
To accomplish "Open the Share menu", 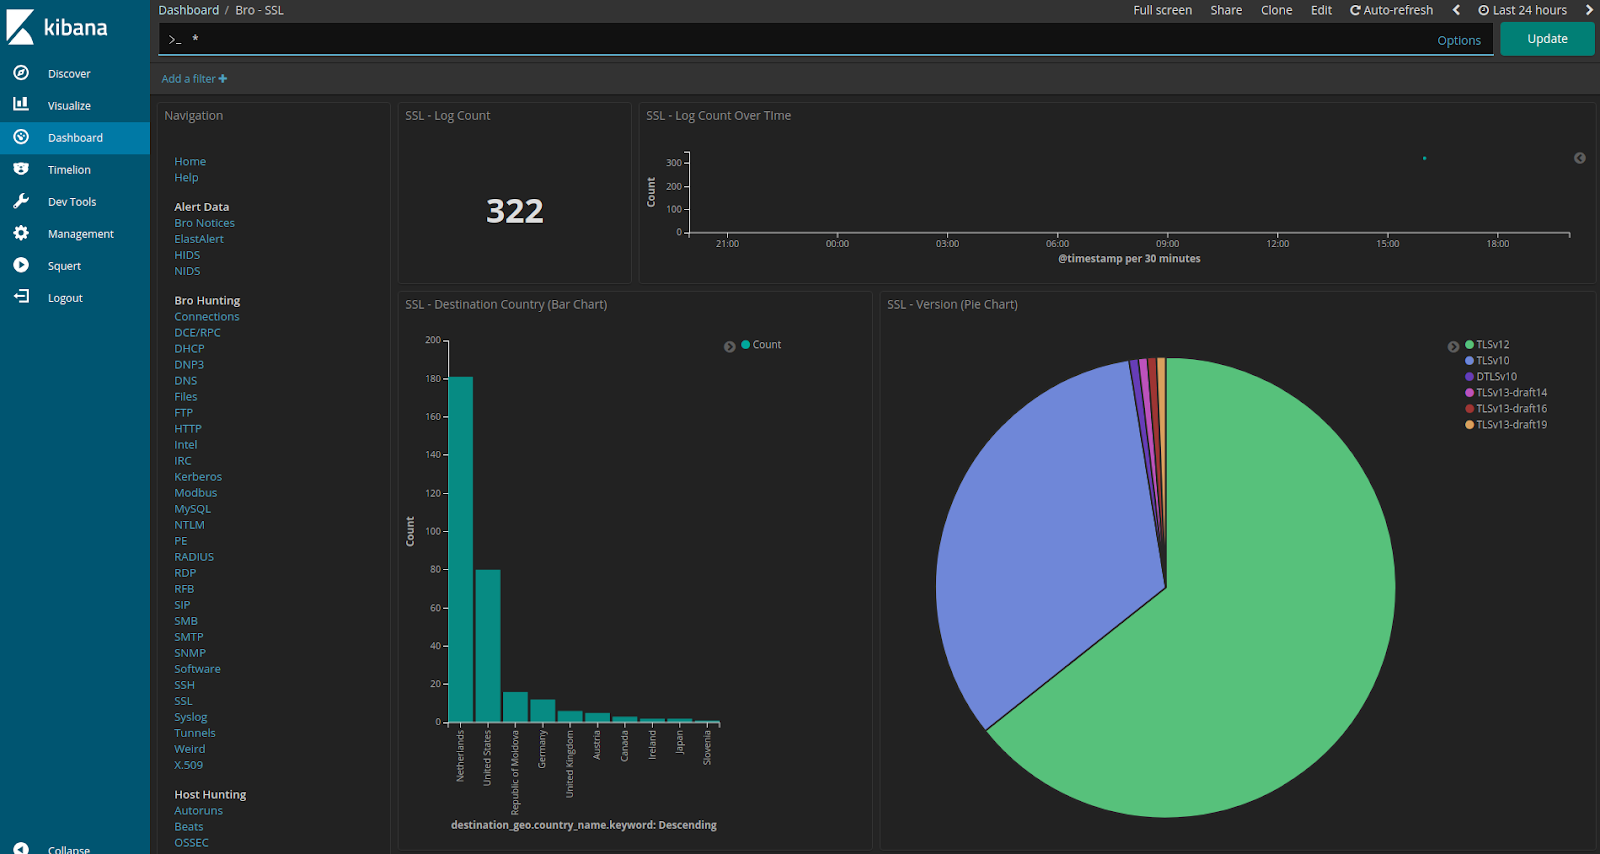I will [x=1226, y=10].
